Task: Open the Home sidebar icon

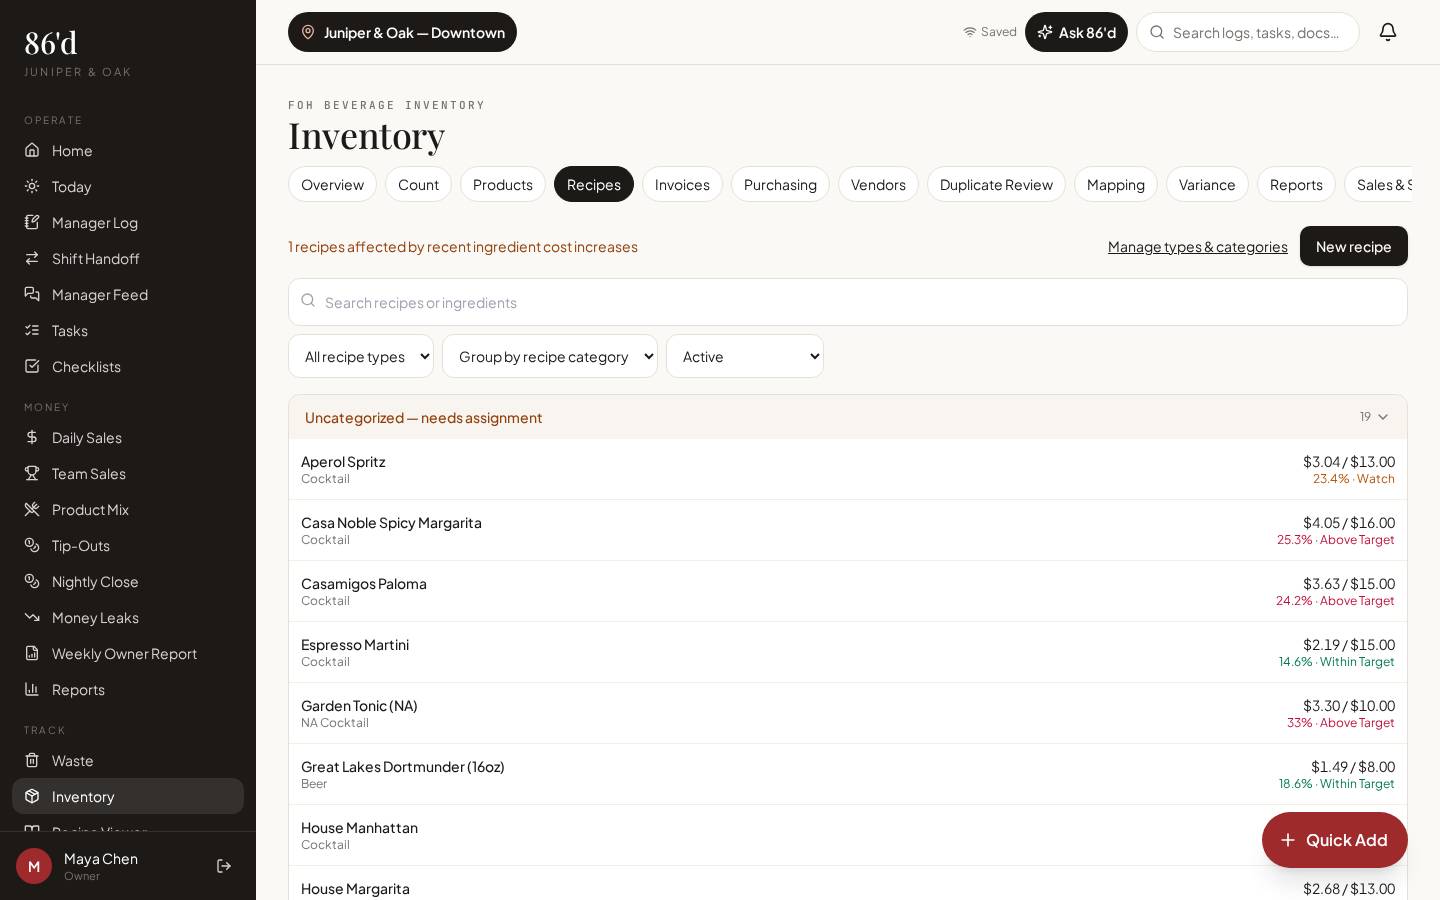Action: coord(32,150)
